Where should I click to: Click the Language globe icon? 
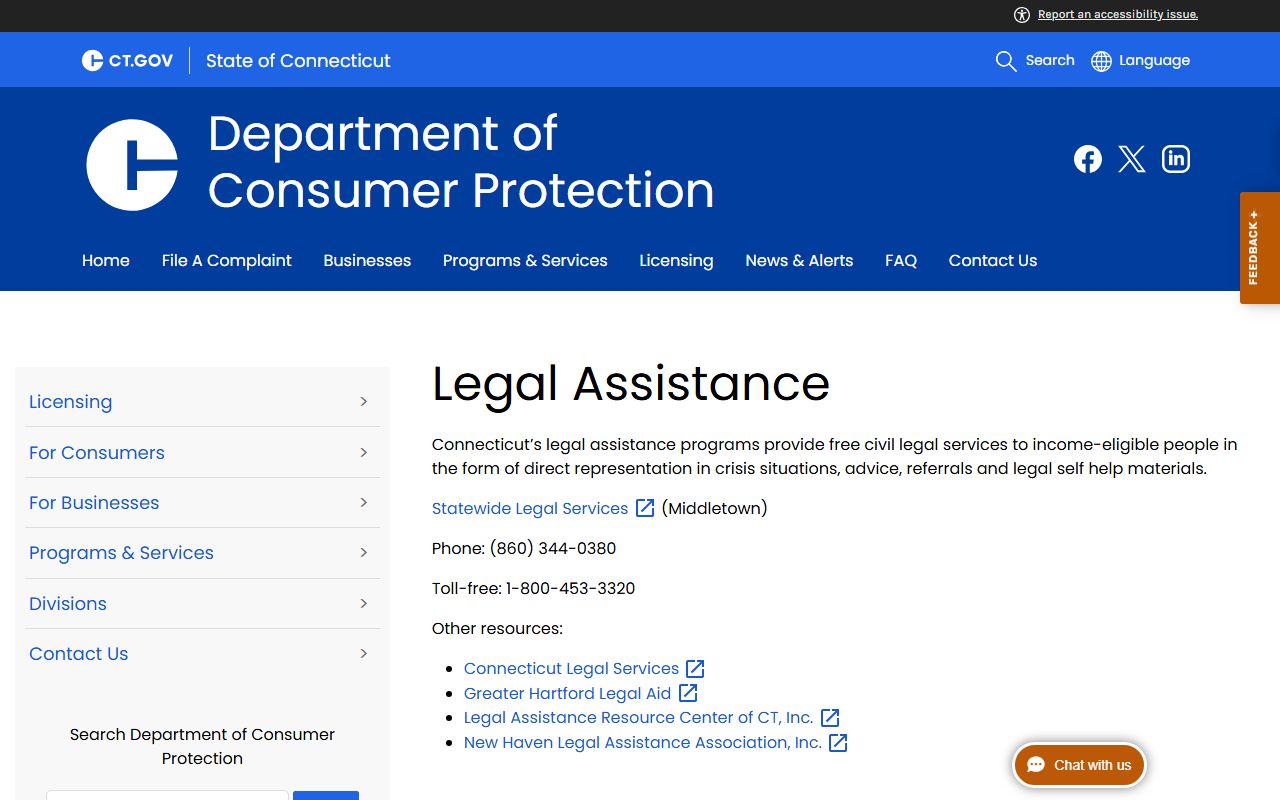1101,61
